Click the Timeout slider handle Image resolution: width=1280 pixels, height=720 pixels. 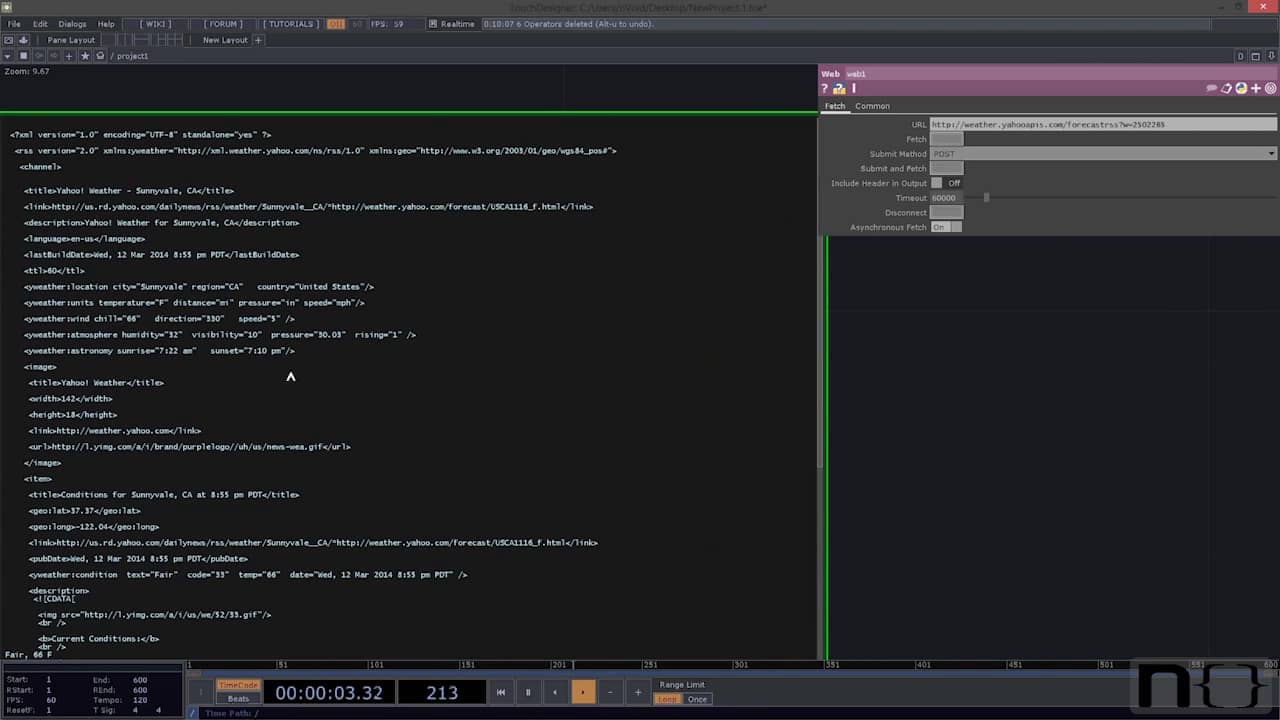(x=986, y=198)
